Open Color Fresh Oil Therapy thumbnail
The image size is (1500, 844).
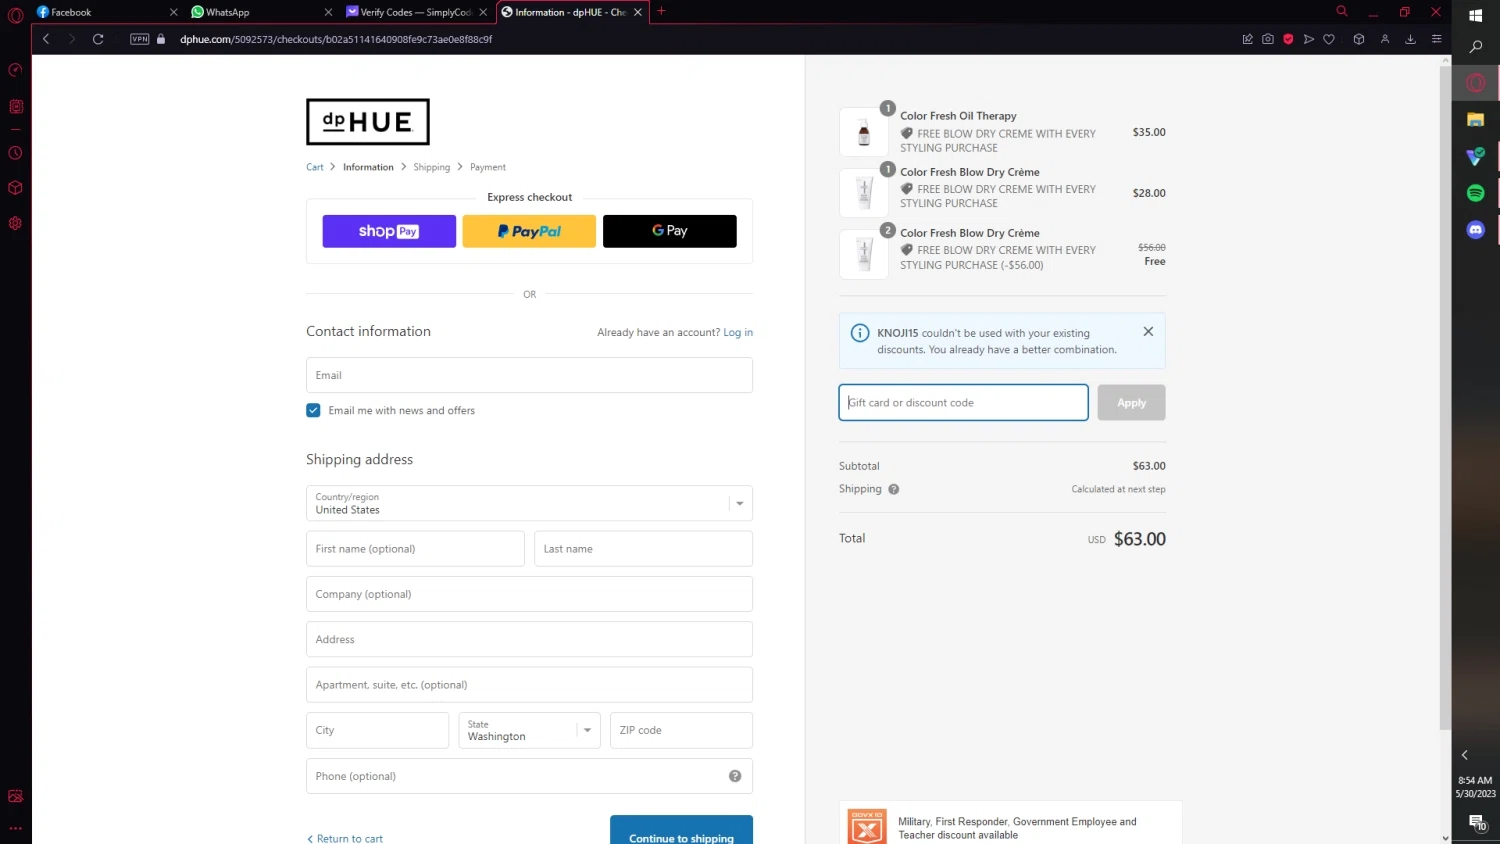[864, 132]
